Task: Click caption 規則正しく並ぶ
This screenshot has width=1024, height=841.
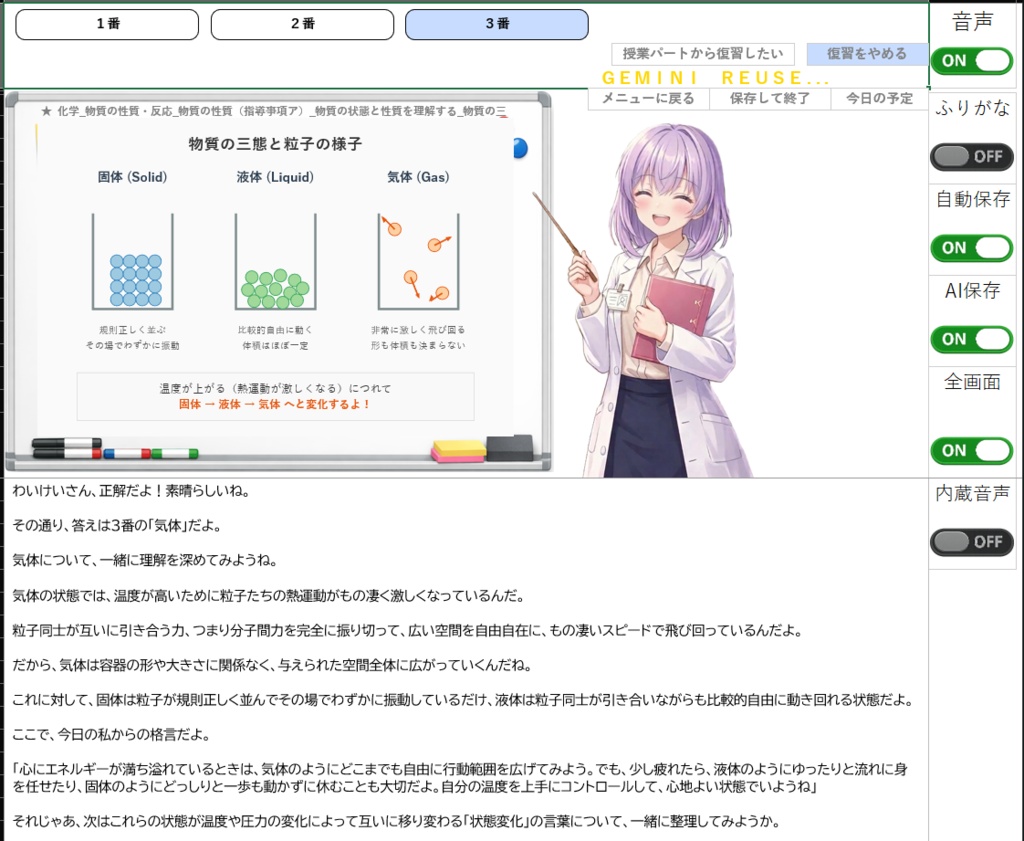Action: [133, 330]
